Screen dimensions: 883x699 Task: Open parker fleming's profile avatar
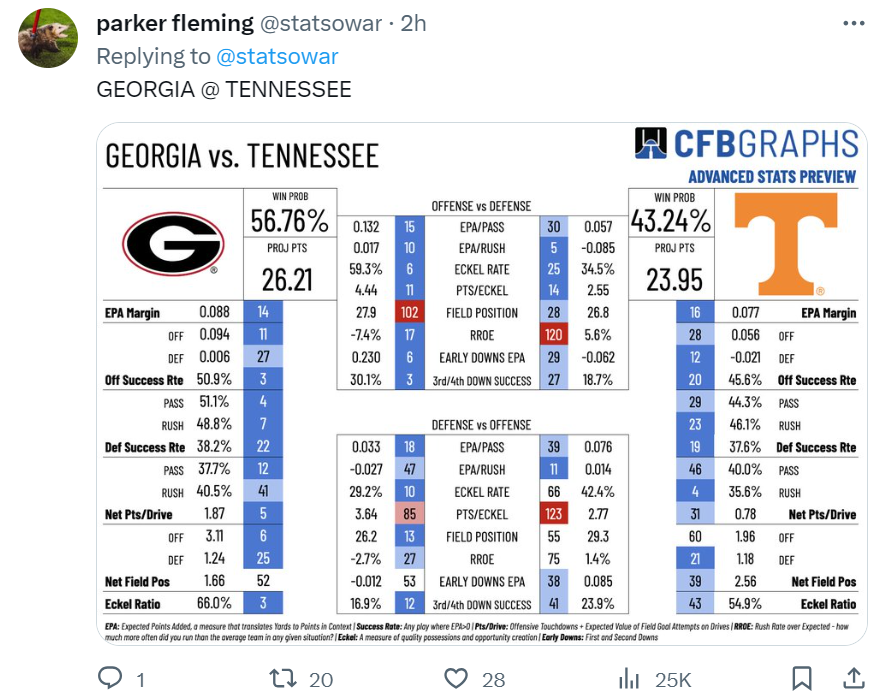pyautogui.click(x=48, y=38)
